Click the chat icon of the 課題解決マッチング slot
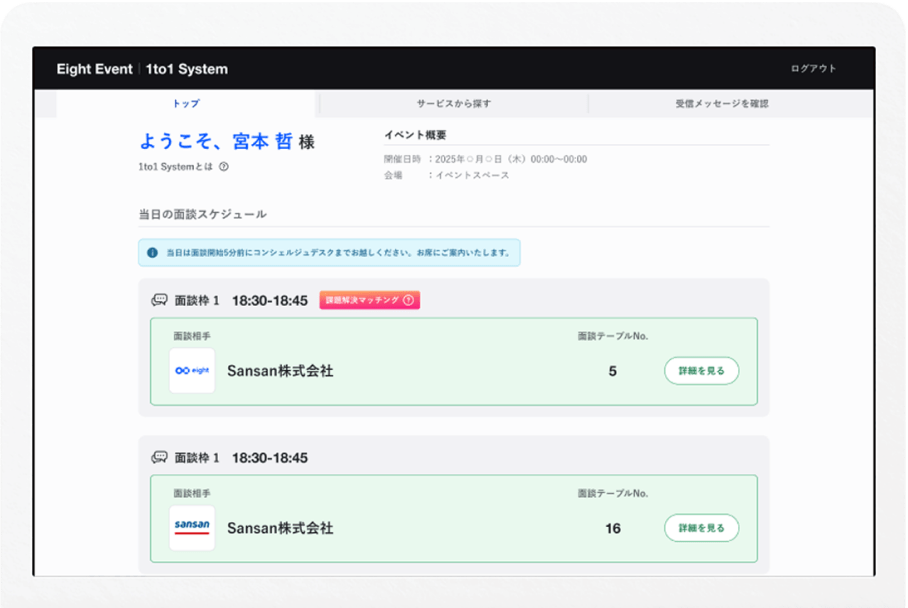Screen dimensions: 908x608 click(x=159, y=300)
